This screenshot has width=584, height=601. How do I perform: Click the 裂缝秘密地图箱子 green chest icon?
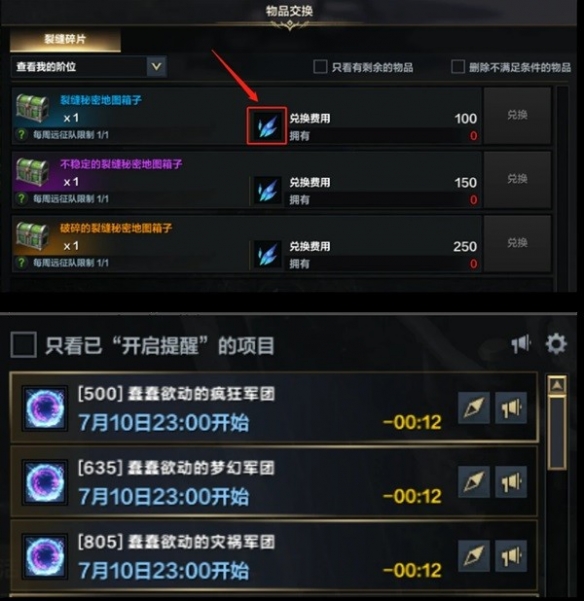click(x=33, y=108)
